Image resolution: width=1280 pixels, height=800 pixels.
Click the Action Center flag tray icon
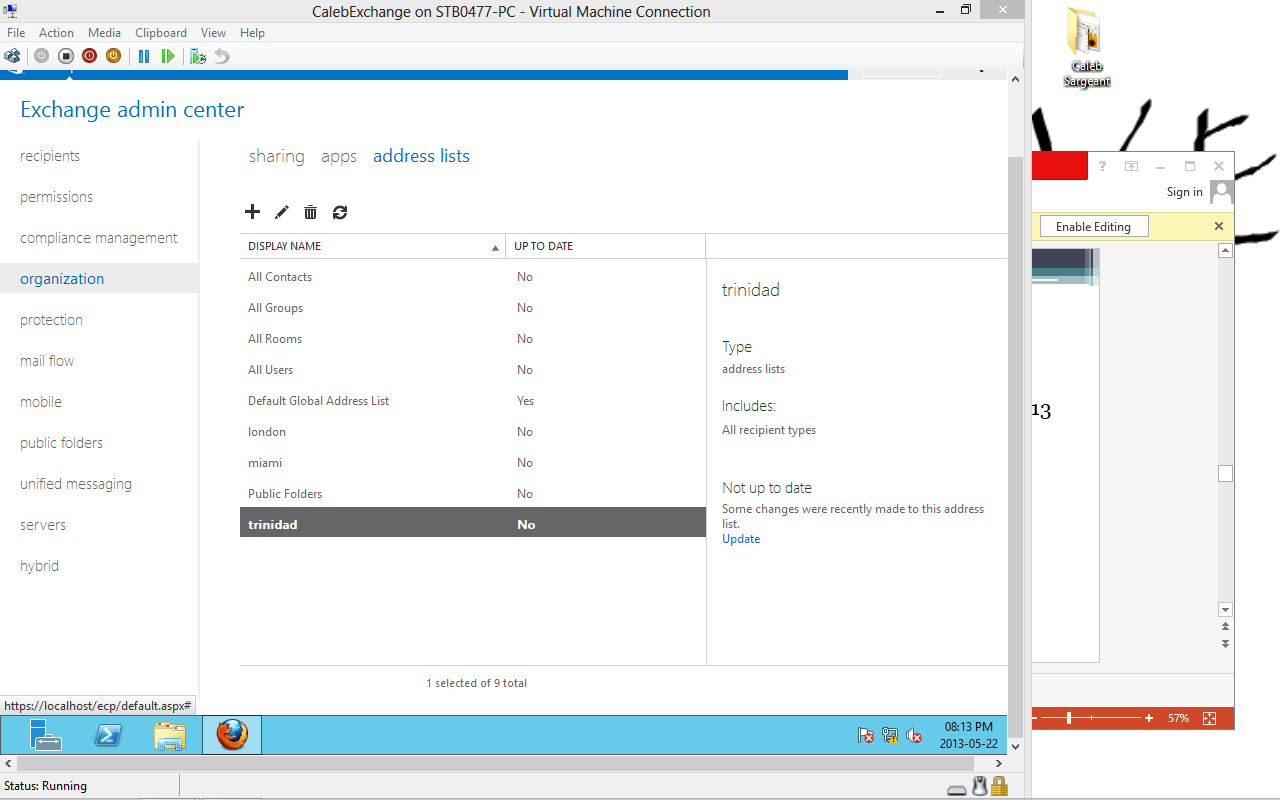(x=866, y=735)
